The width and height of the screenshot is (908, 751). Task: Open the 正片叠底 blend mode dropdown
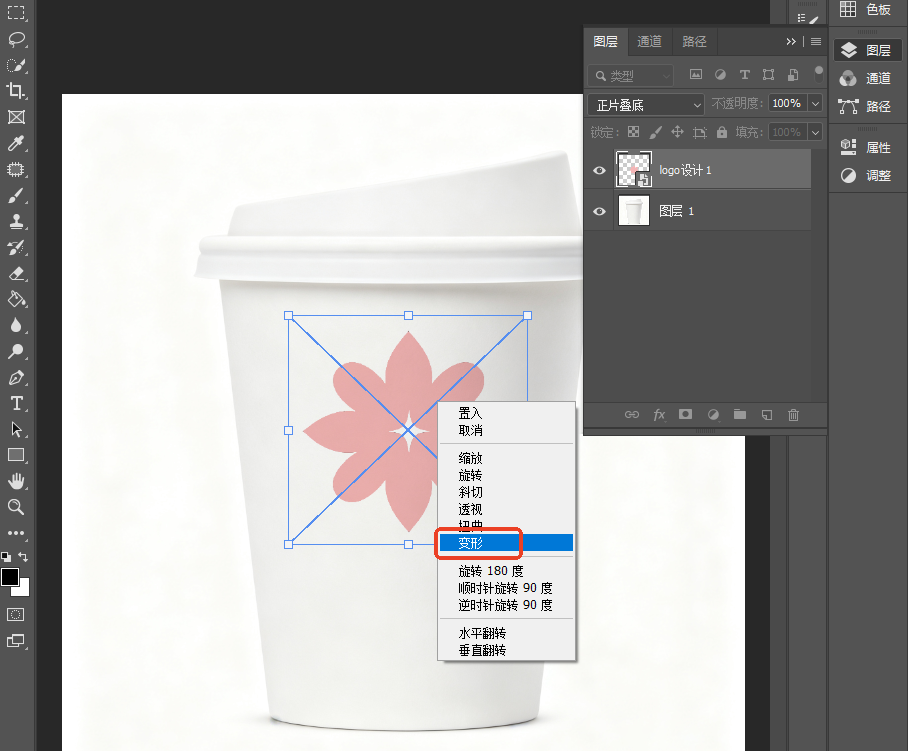coord(646,105)
